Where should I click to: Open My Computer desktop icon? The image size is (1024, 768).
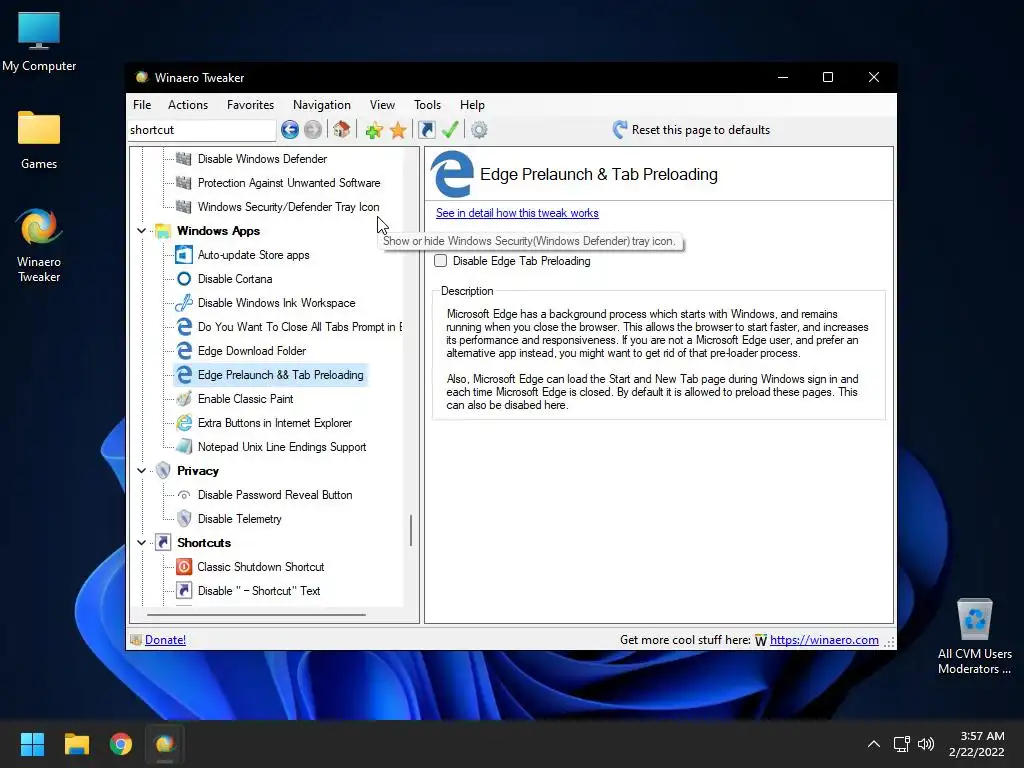coord(39,41)
